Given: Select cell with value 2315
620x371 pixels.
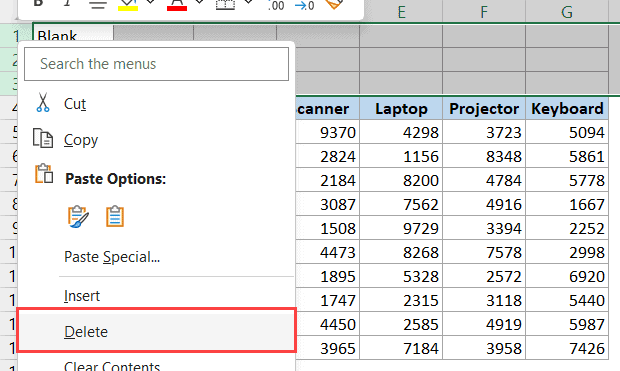Looking at the screenshot, I should (x=401, y=300).
